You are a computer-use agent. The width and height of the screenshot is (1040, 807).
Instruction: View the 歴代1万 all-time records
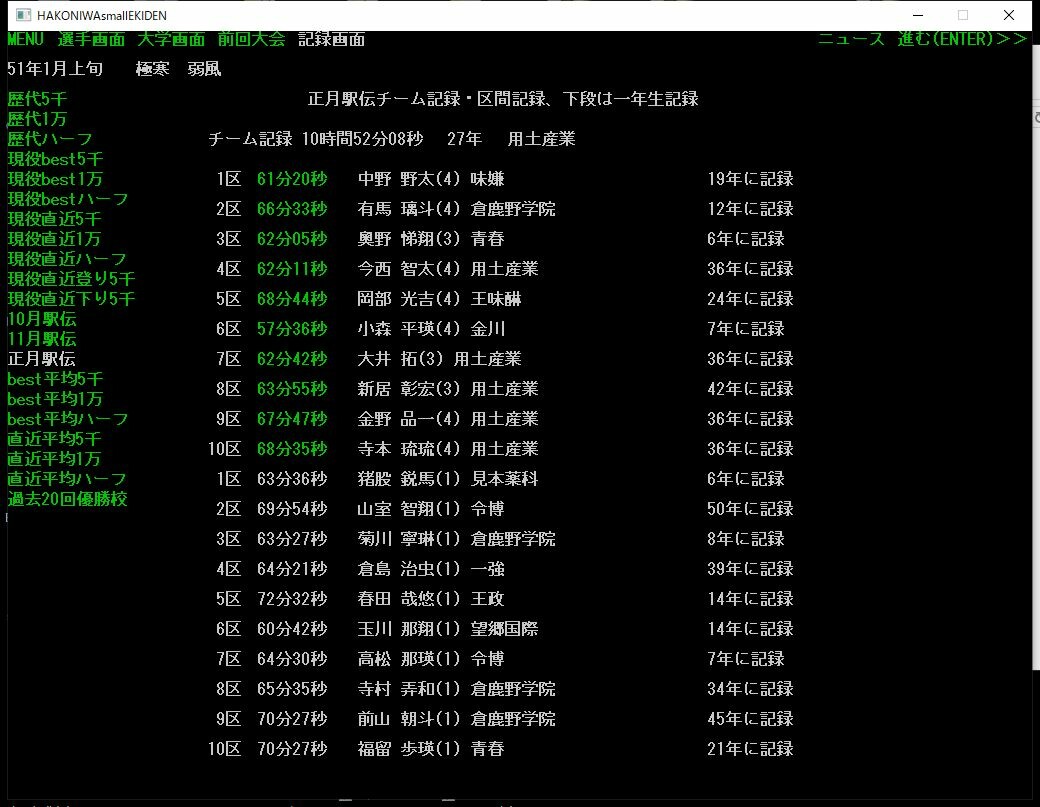click(37, 119)
